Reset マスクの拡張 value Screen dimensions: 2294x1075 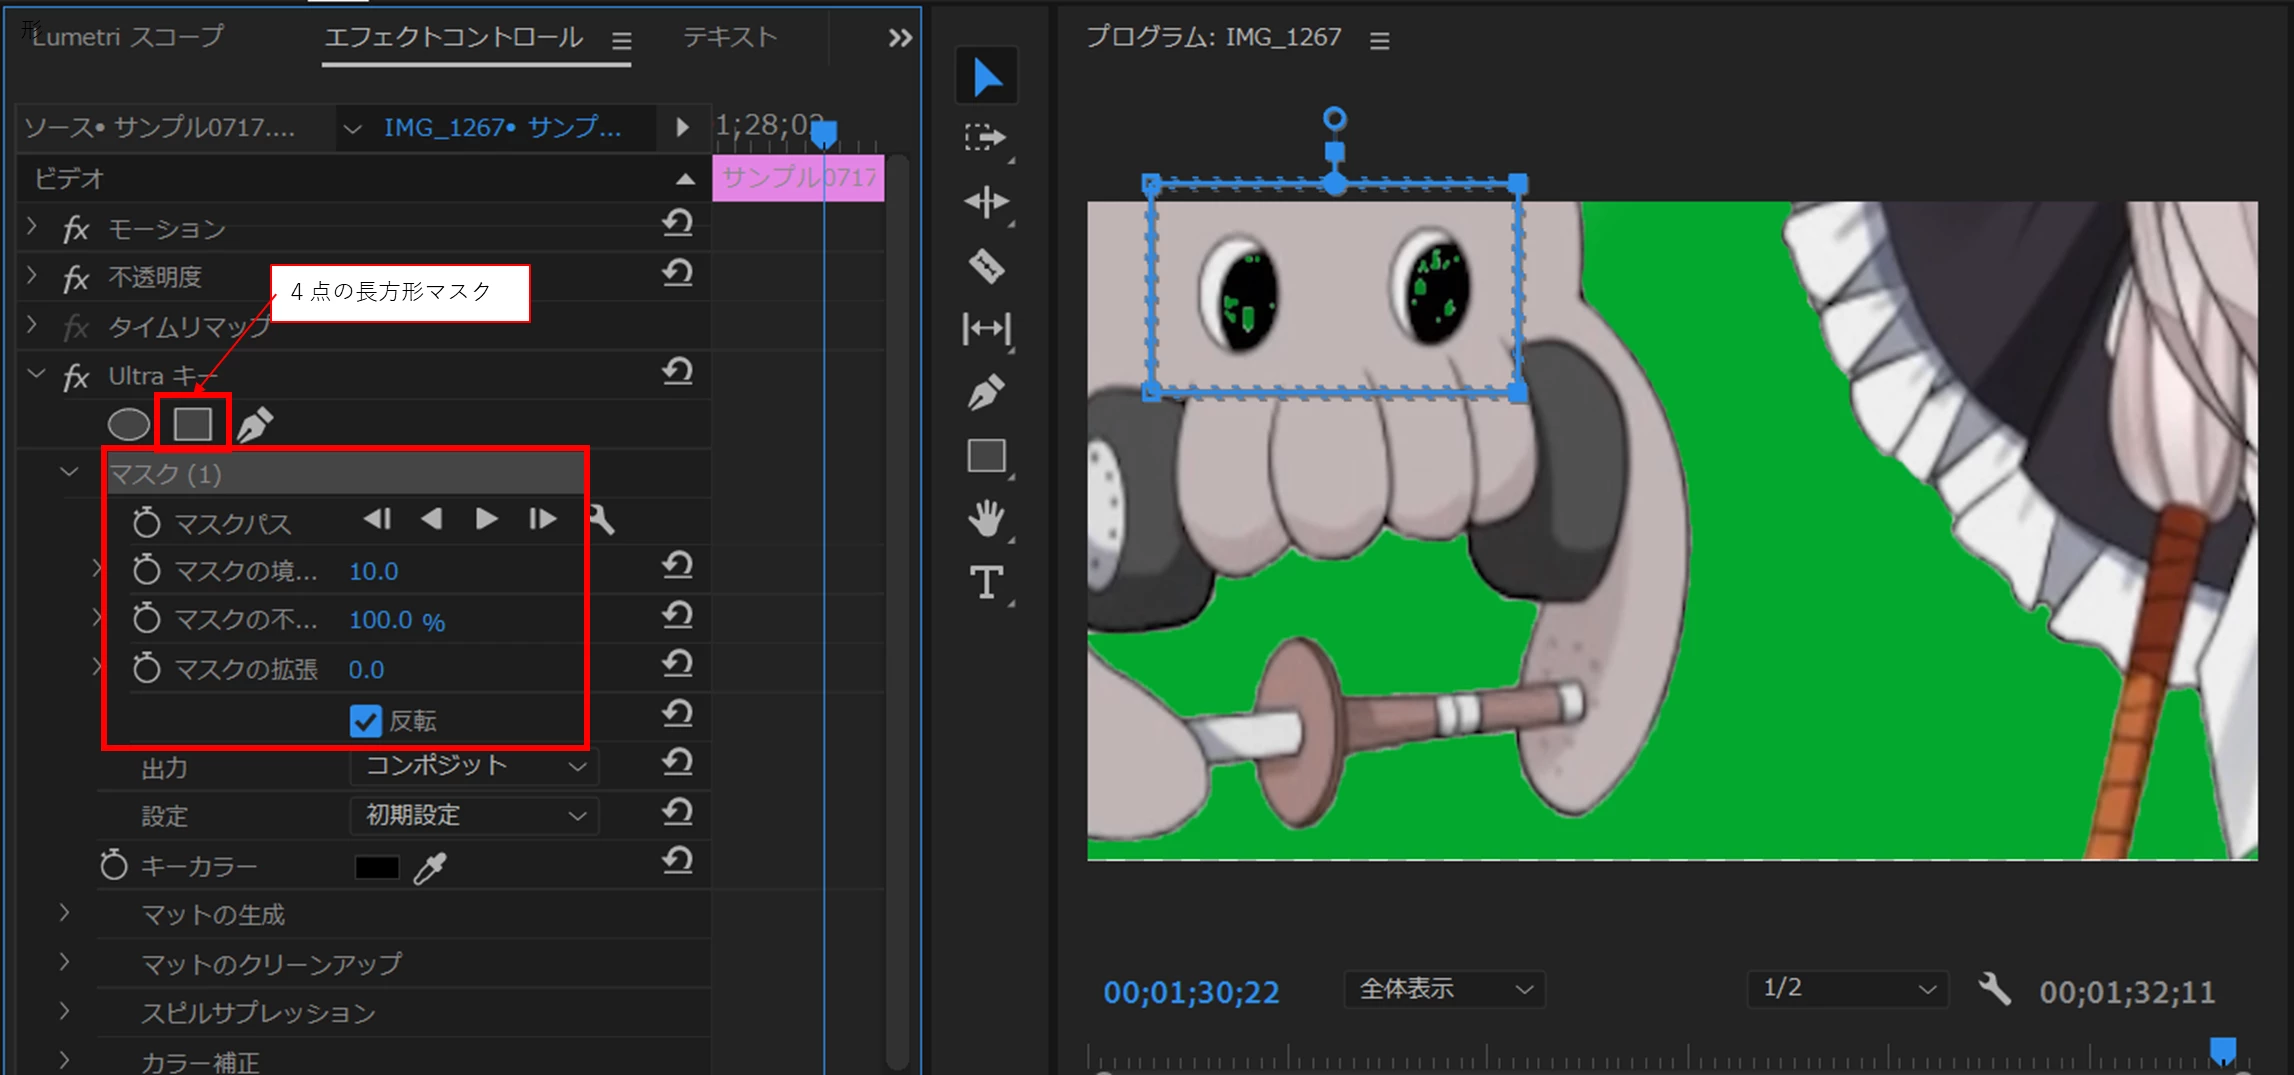[677, 664]
